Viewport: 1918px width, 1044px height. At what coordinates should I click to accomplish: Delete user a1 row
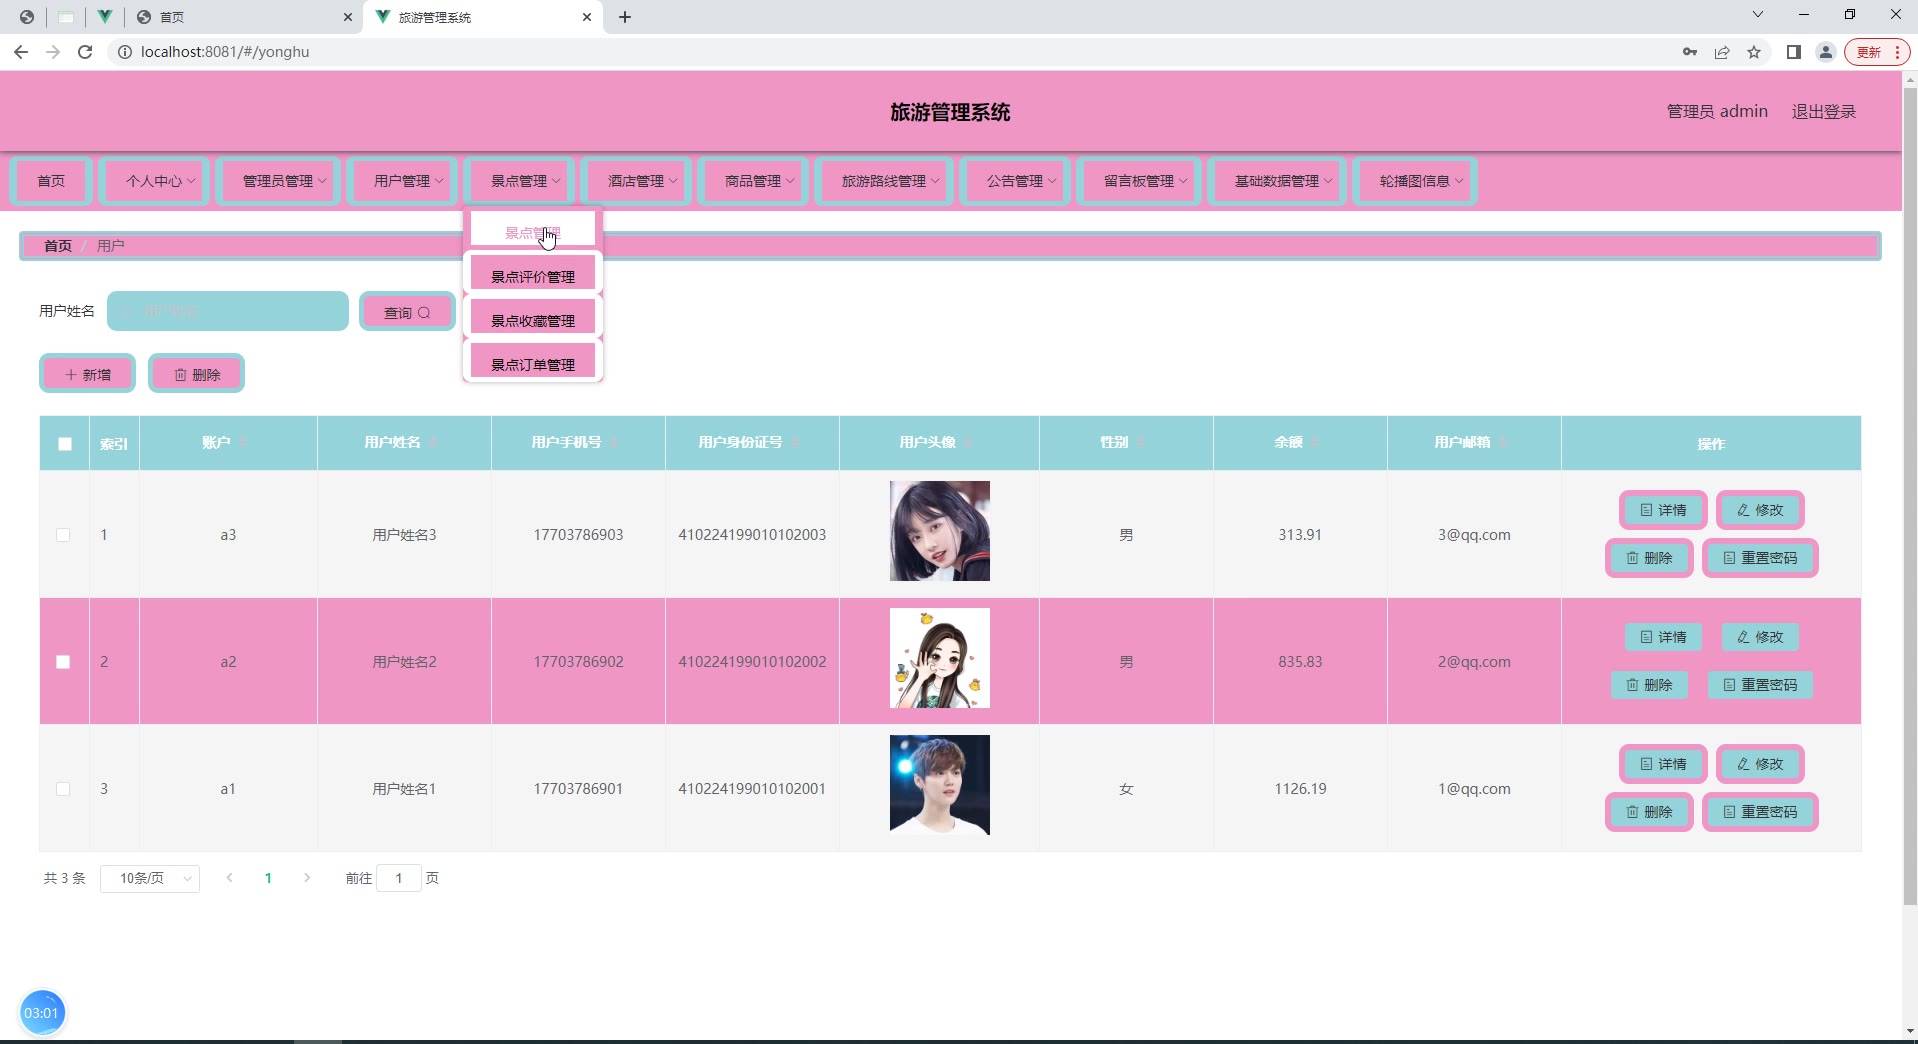(x=1649, y=812)
